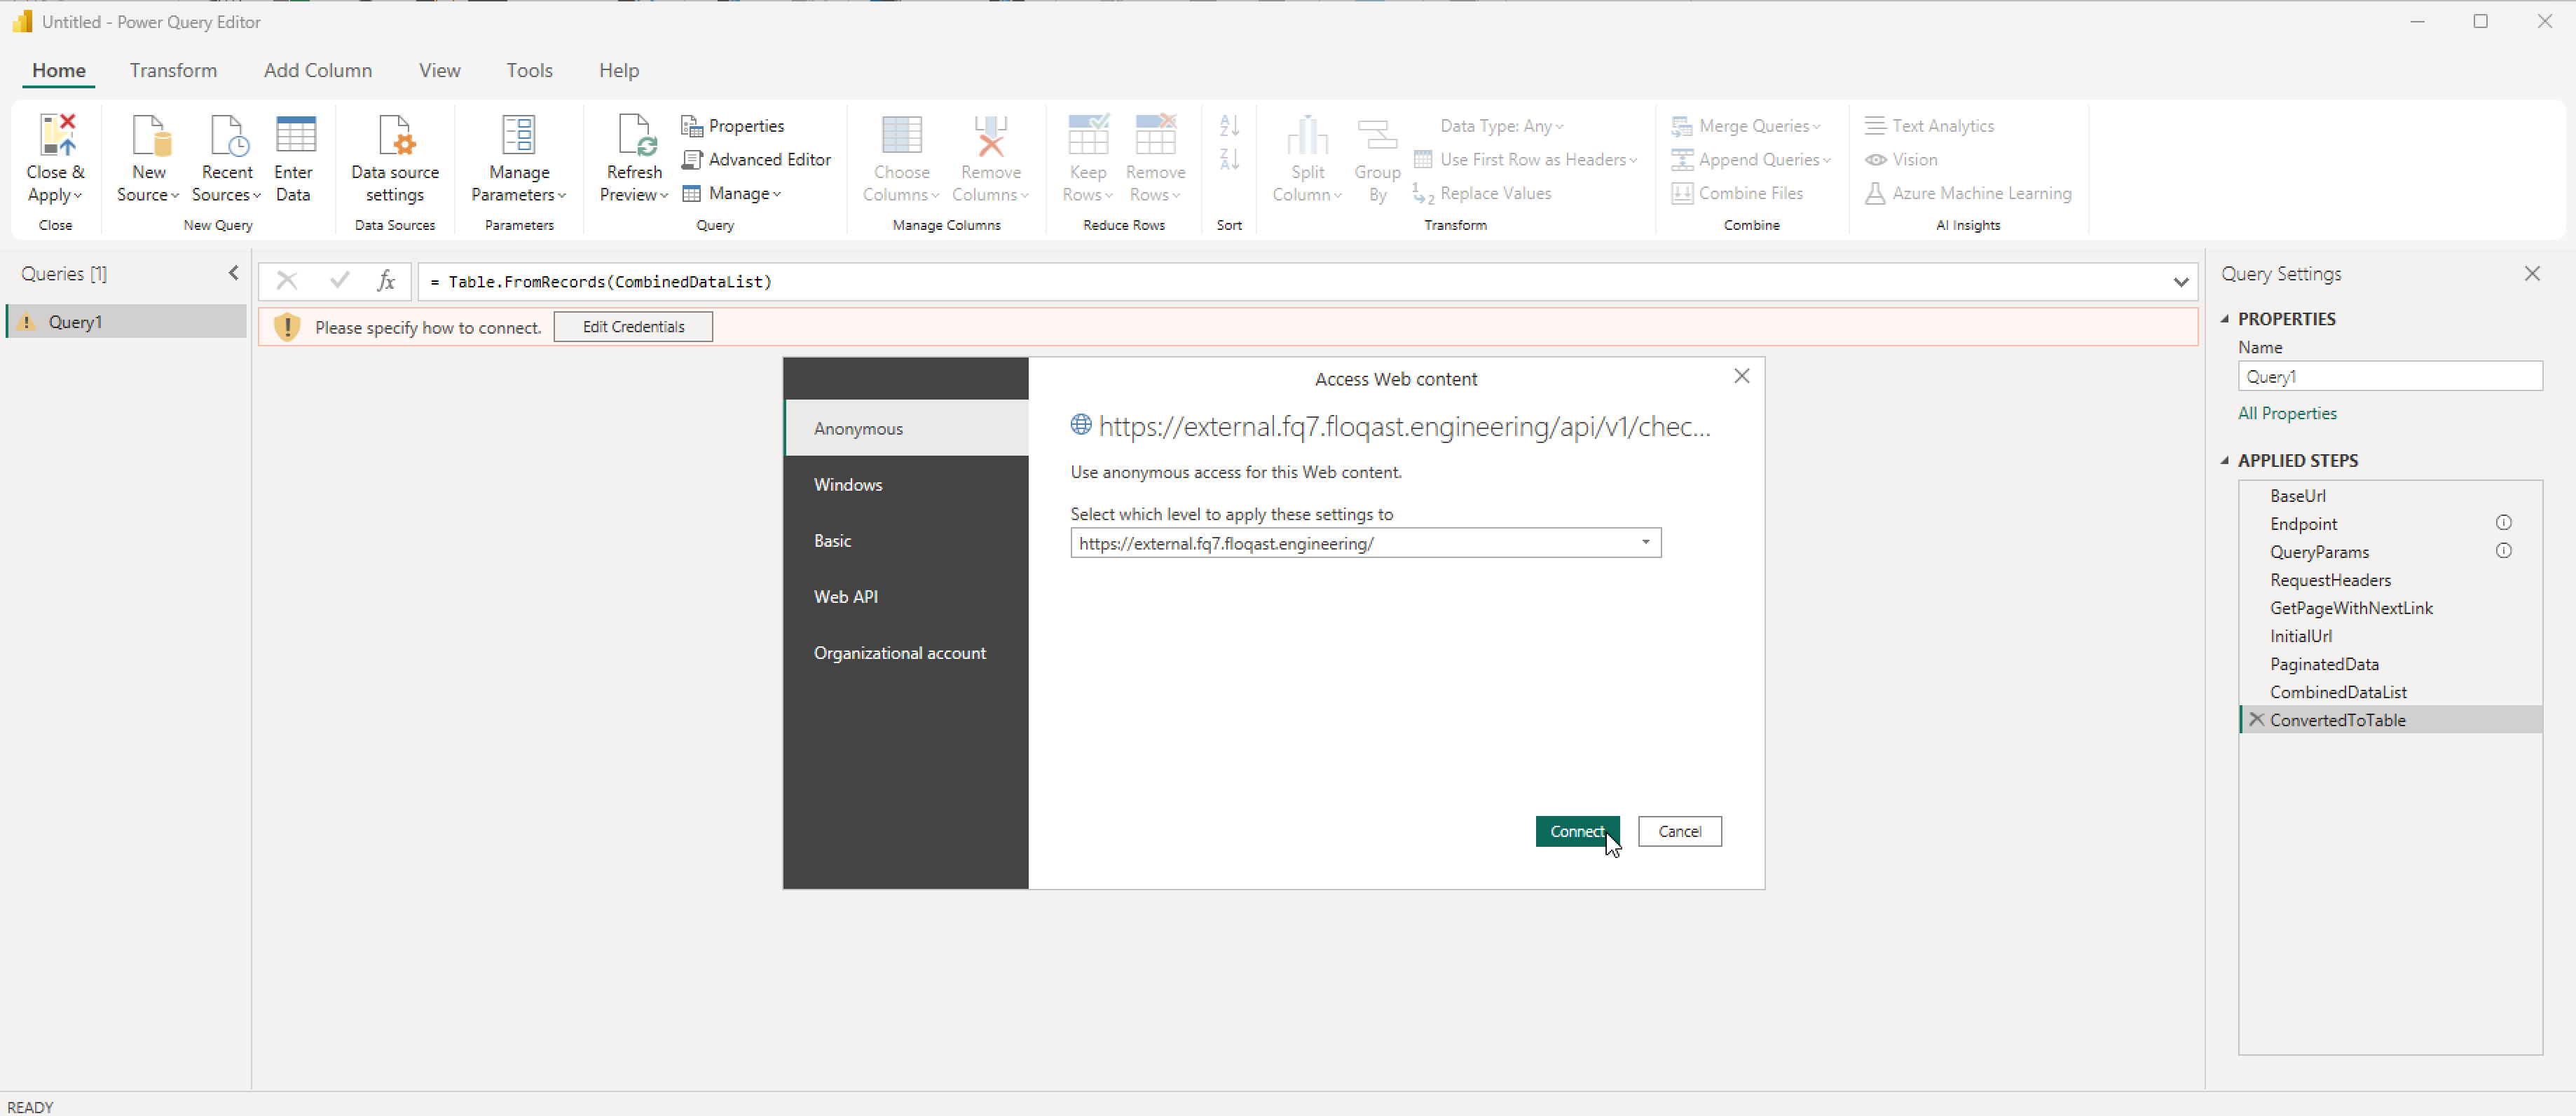This screenshot has width=2576, height=1116.
Task: Open All Properties link
Action: click(2287, 413)
